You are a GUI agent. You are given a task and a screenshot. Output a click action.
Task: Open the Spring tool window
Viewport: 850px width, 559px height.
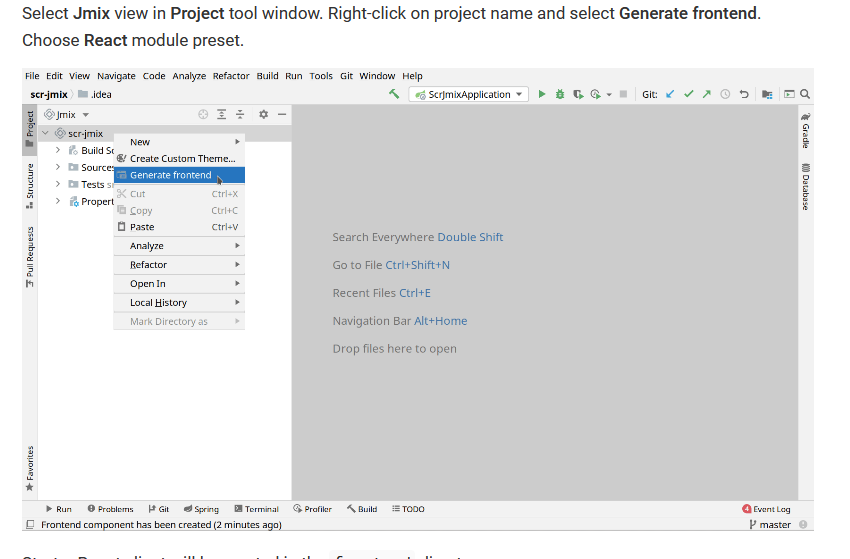(x=201, y=509)
